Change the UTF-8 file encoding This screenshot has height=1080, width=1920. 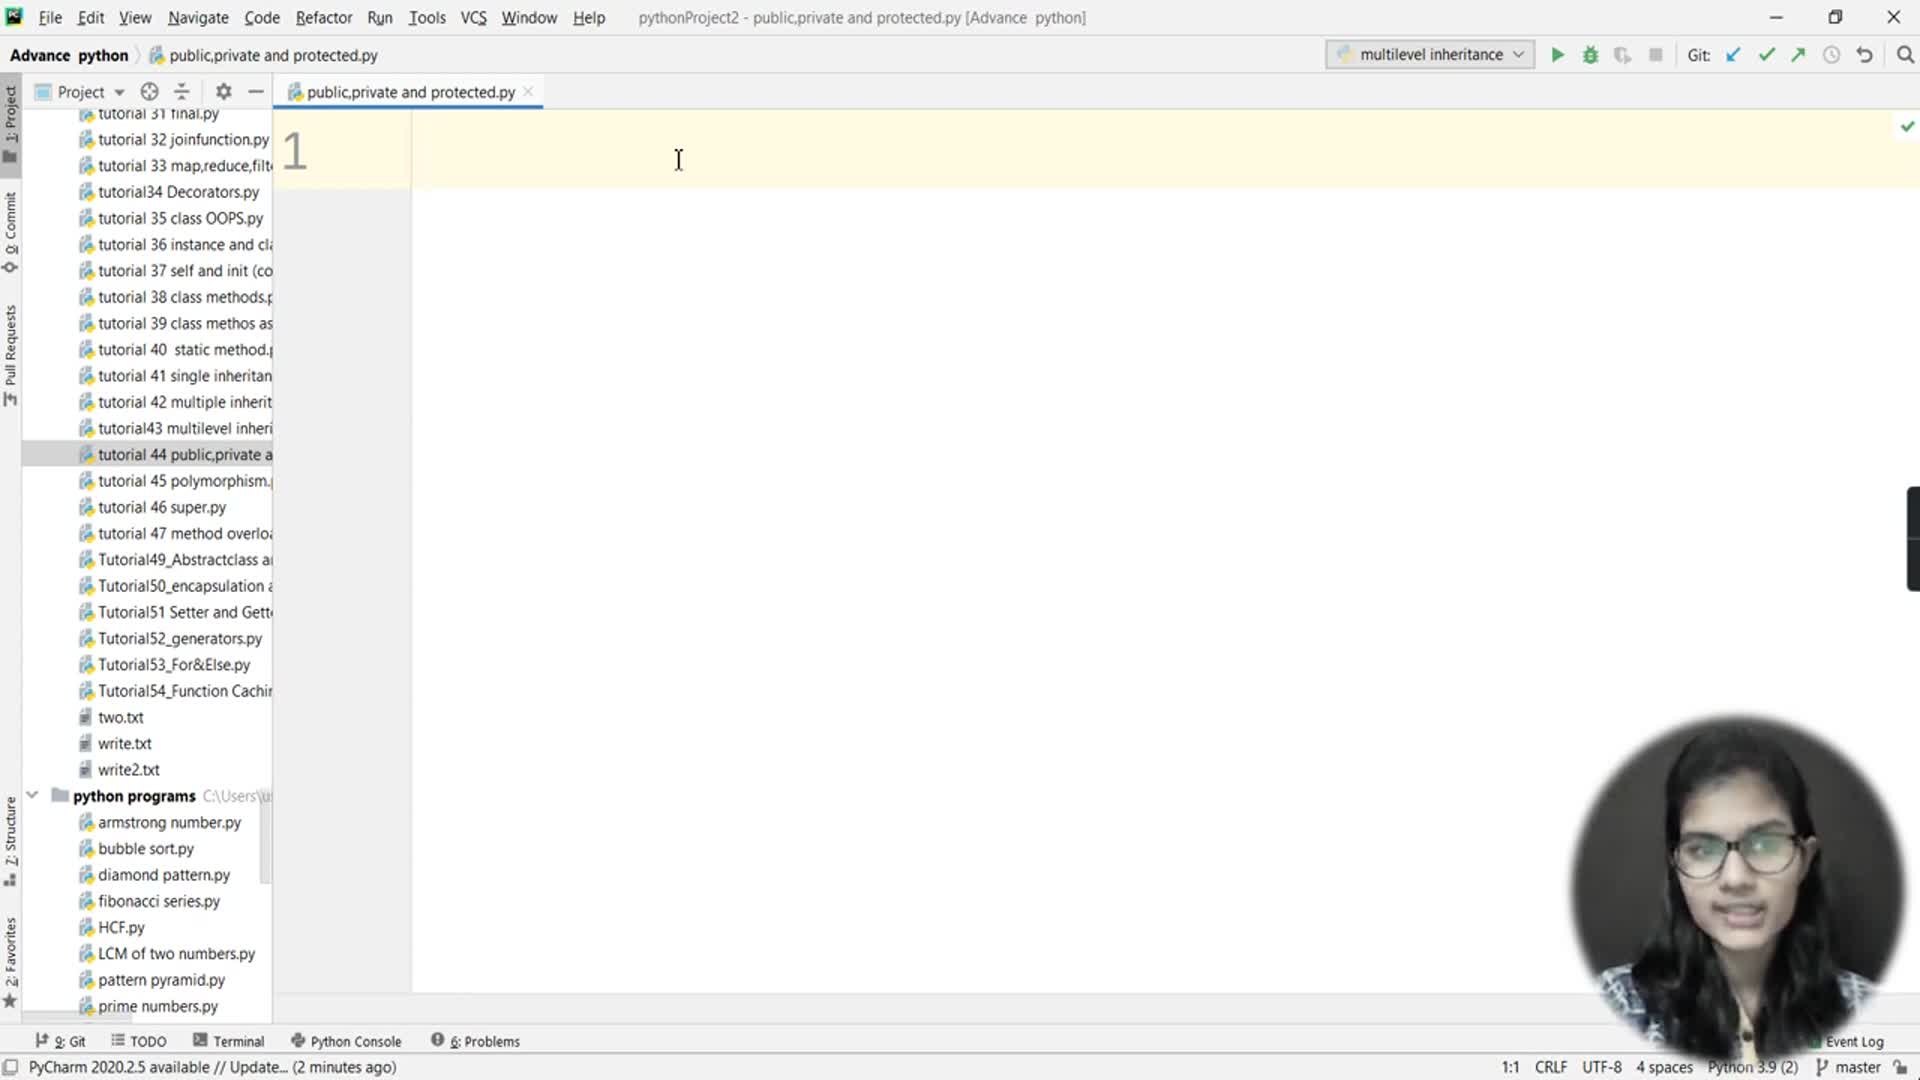(x=1602, y=1067)
